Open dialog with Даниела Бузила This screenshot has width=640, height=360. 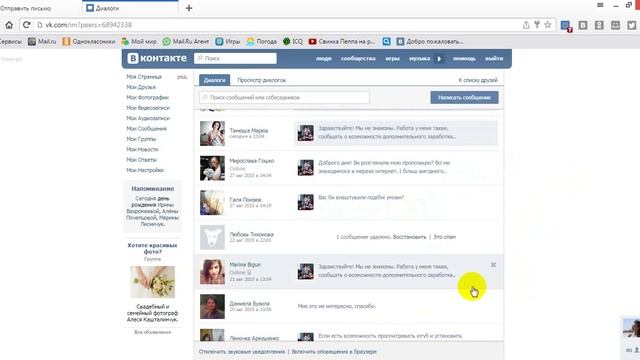pyautogui.click(x=349, y=307)
